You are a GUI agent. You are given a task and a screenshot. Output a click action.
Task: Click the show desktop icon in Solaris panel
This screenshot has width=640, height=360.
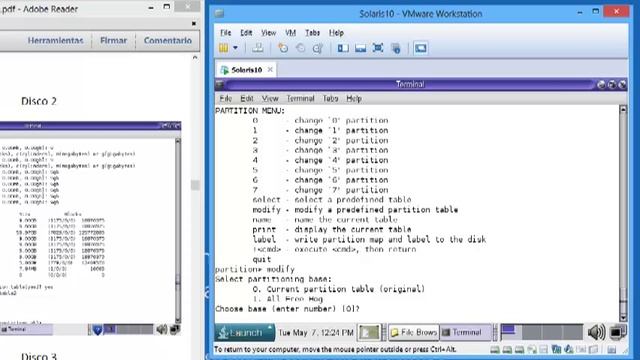click(369, 333)
